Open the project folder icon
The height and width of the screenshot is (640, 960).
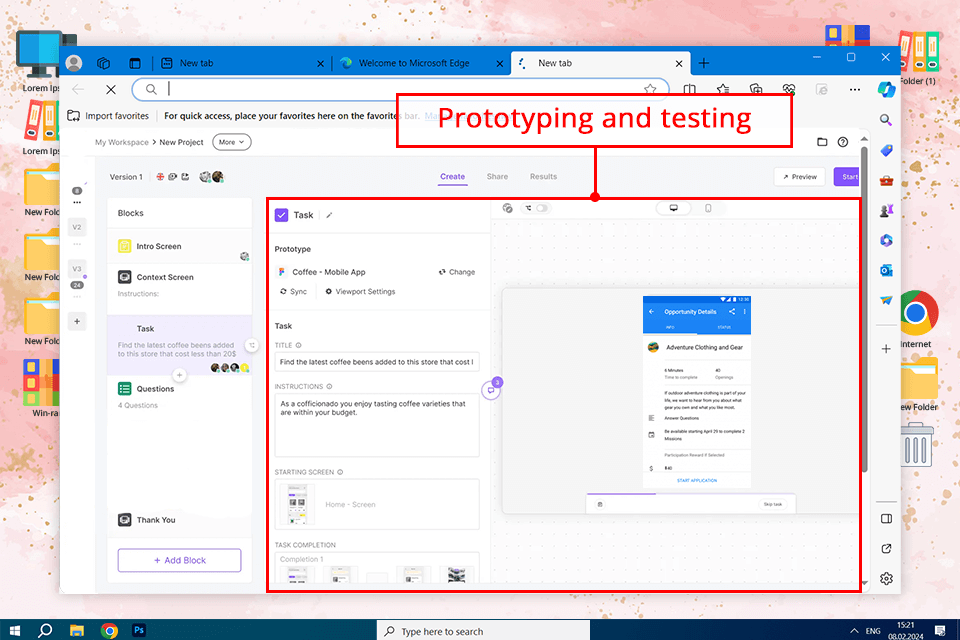pyautogui.click(x=822, y=142)
